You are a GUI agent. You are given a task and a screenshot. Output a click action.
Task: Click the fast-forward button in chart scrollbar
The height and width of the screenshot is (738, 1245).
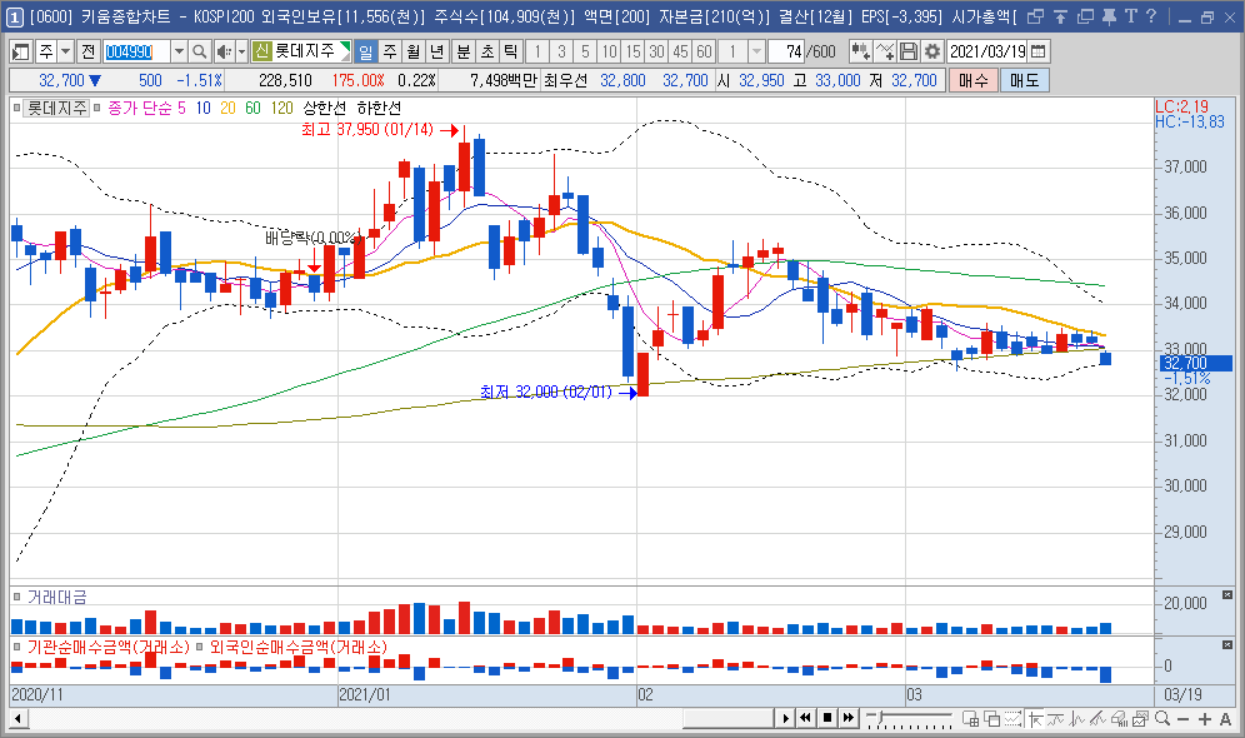(848, 718)
